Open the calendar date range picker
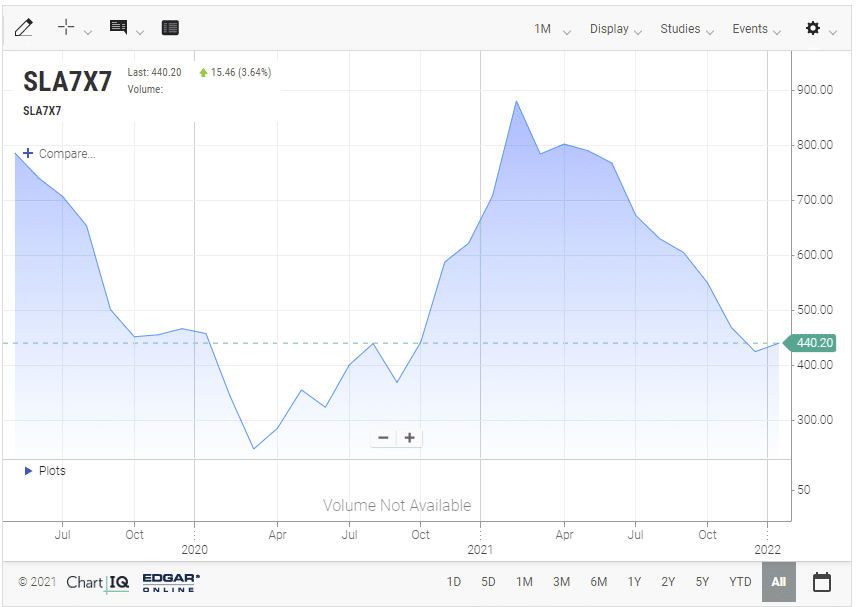The image size is (856, 607). click(822, 581)
